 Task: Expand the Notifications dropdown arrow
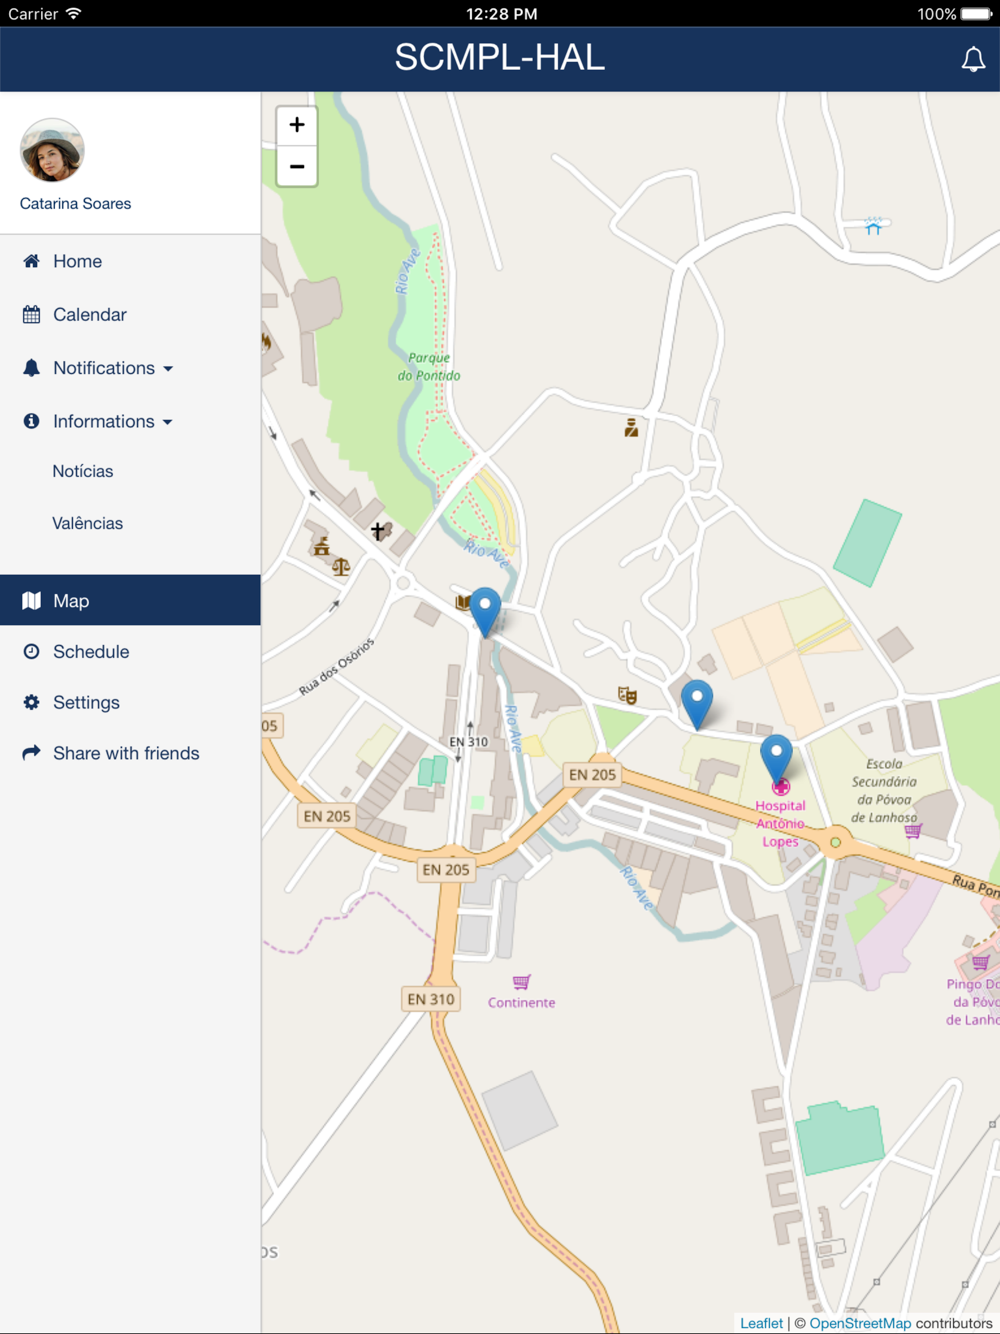[168, 369]
